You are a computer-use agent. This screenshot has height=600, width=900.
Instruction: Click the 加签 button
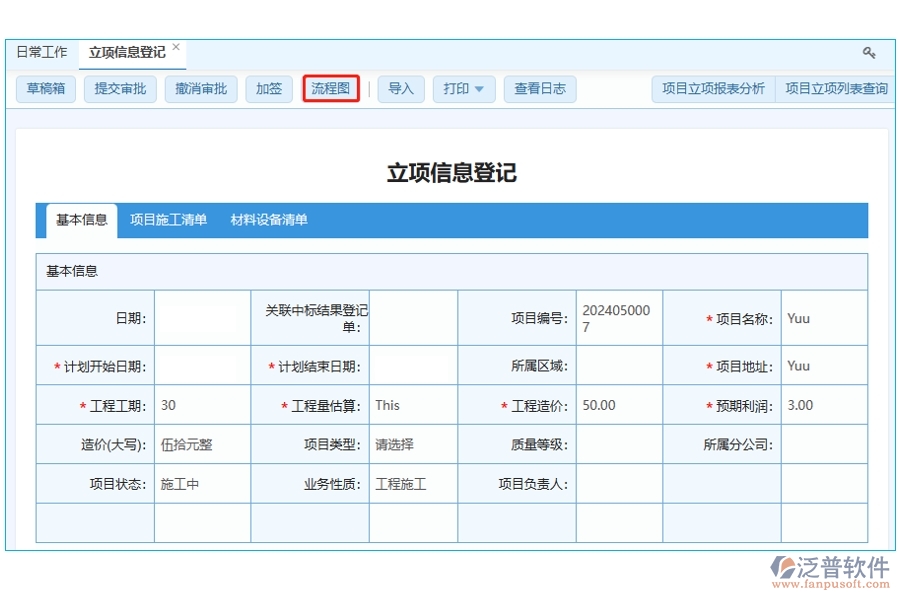(x=268, y=88)
